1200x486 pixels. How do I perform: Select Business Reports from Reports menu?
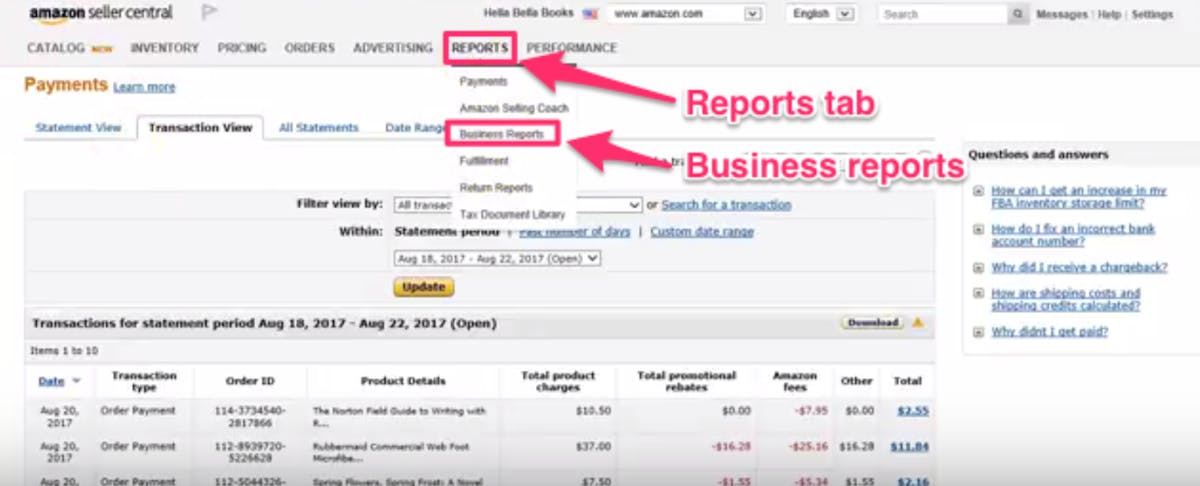(x=501, y=134)
